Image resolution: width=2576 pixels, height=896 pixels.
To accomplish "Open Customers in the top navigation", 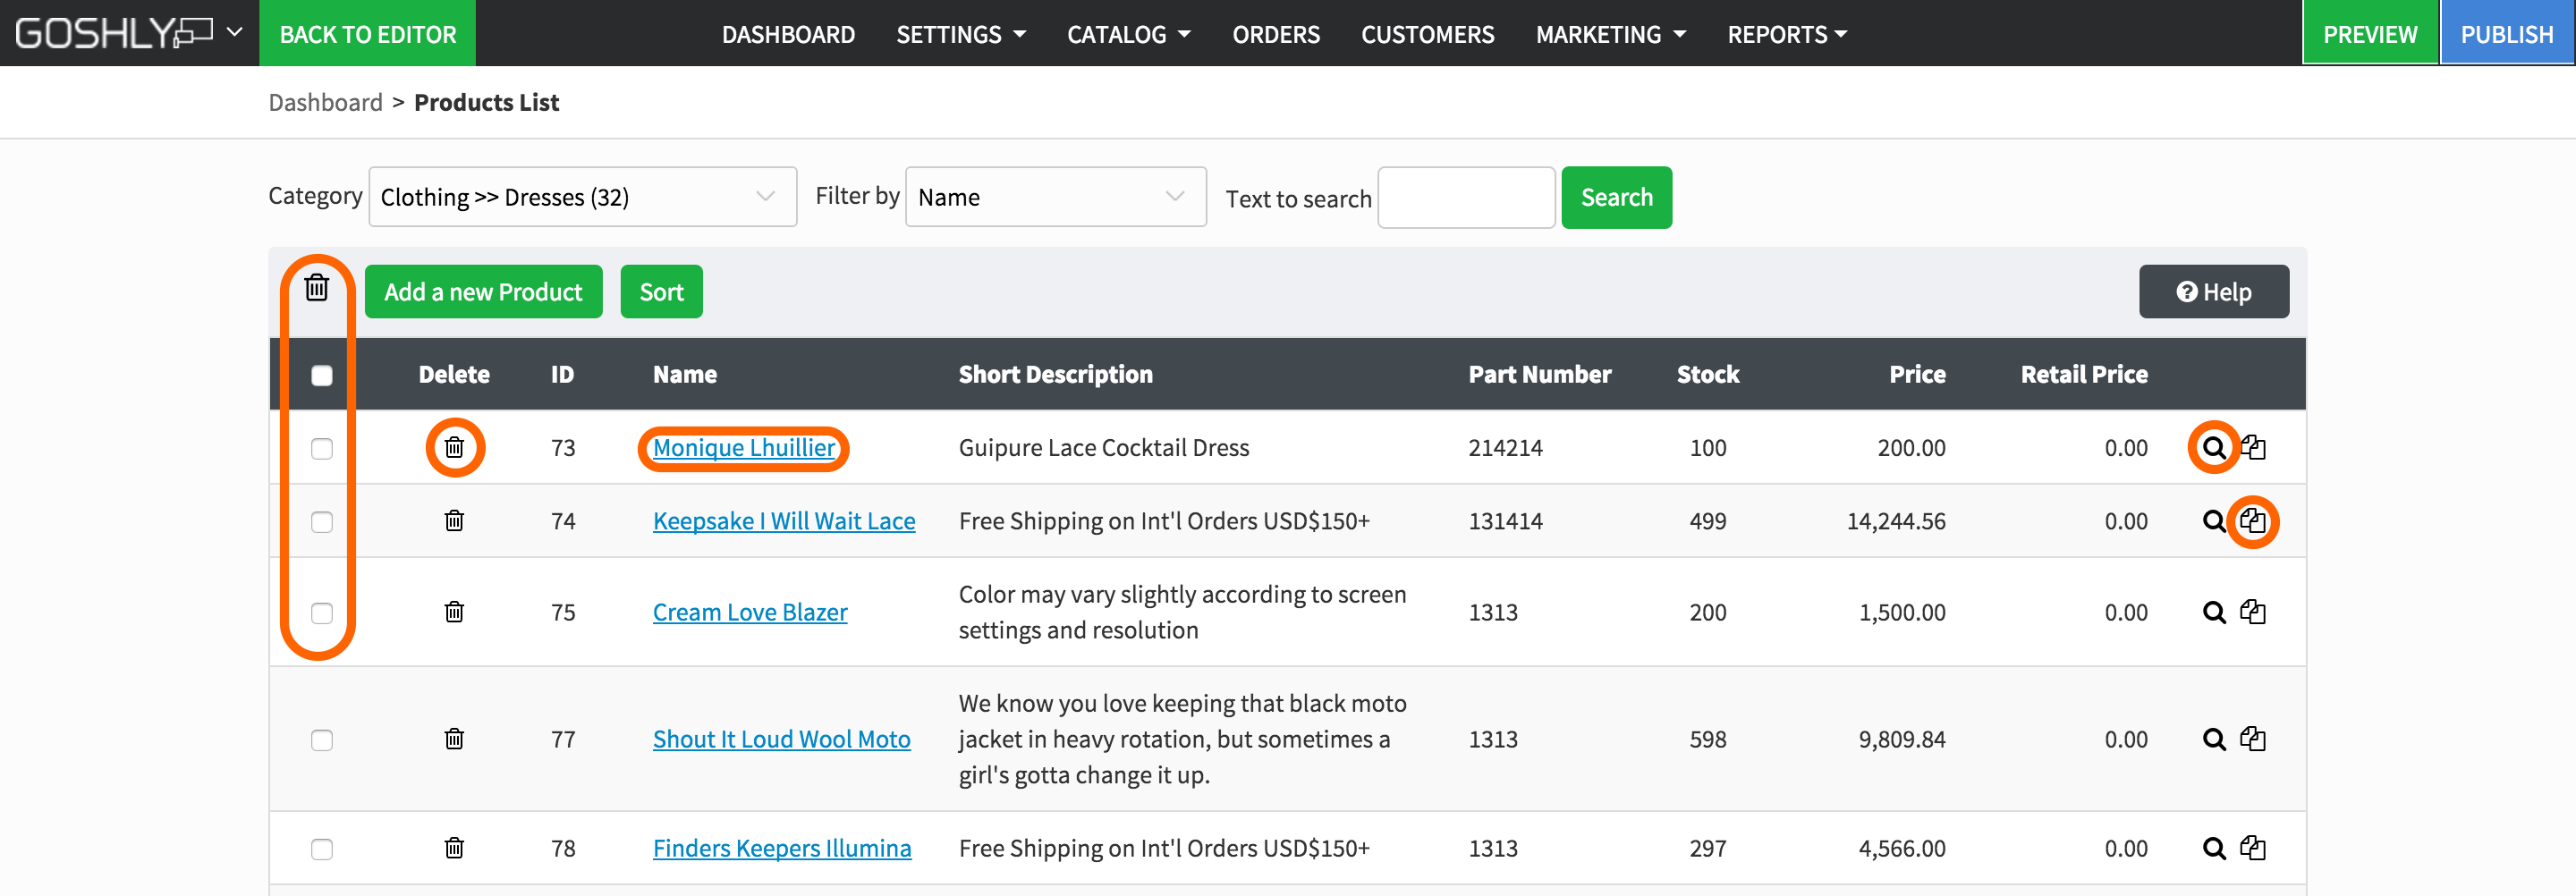I will (1427, 34).
